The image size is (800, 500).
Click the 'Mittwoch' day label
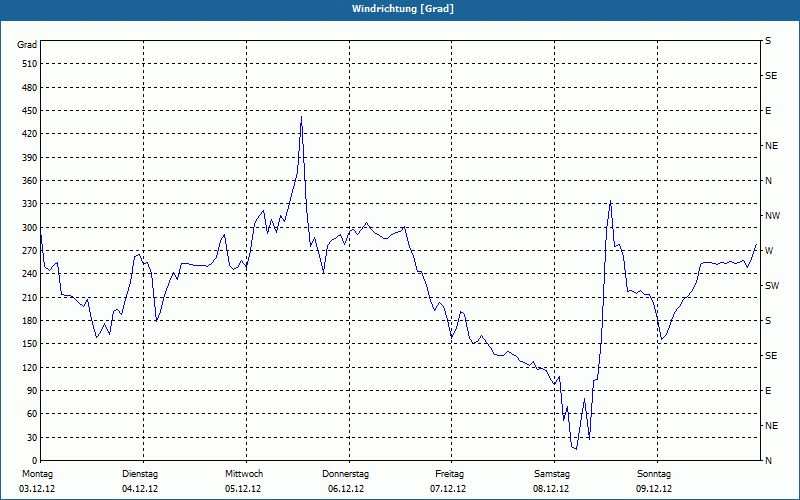click(244, 474)
